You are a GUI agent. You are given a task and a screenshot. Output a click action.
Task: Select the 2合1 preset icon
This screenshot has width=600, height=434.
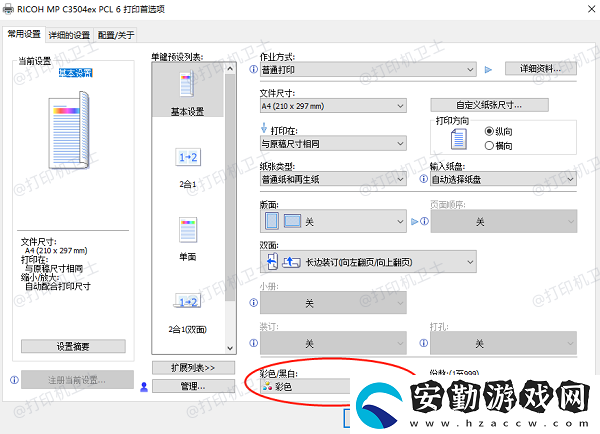(x=188, y=157)
